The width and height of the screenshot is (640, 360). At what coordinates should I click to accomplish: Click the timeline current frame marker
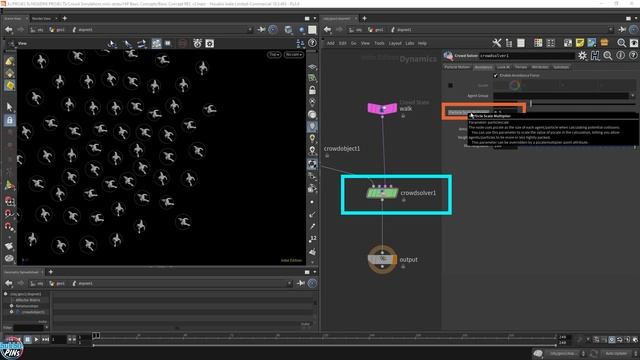coord(96,336)
